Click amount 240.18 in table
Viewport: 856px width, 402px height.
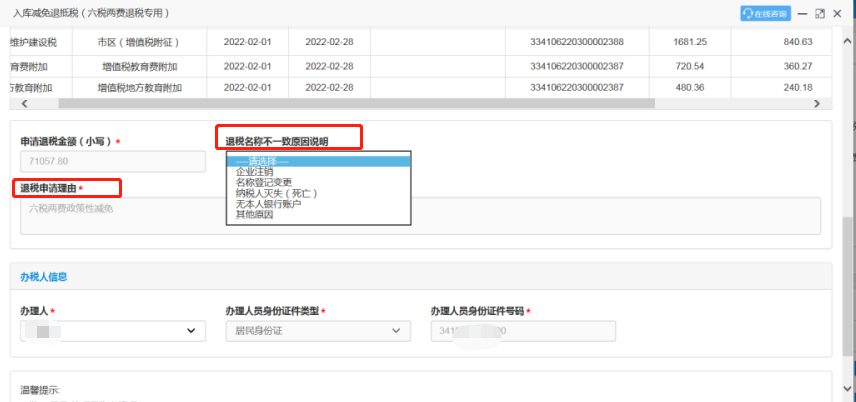[x=798, y=87]
